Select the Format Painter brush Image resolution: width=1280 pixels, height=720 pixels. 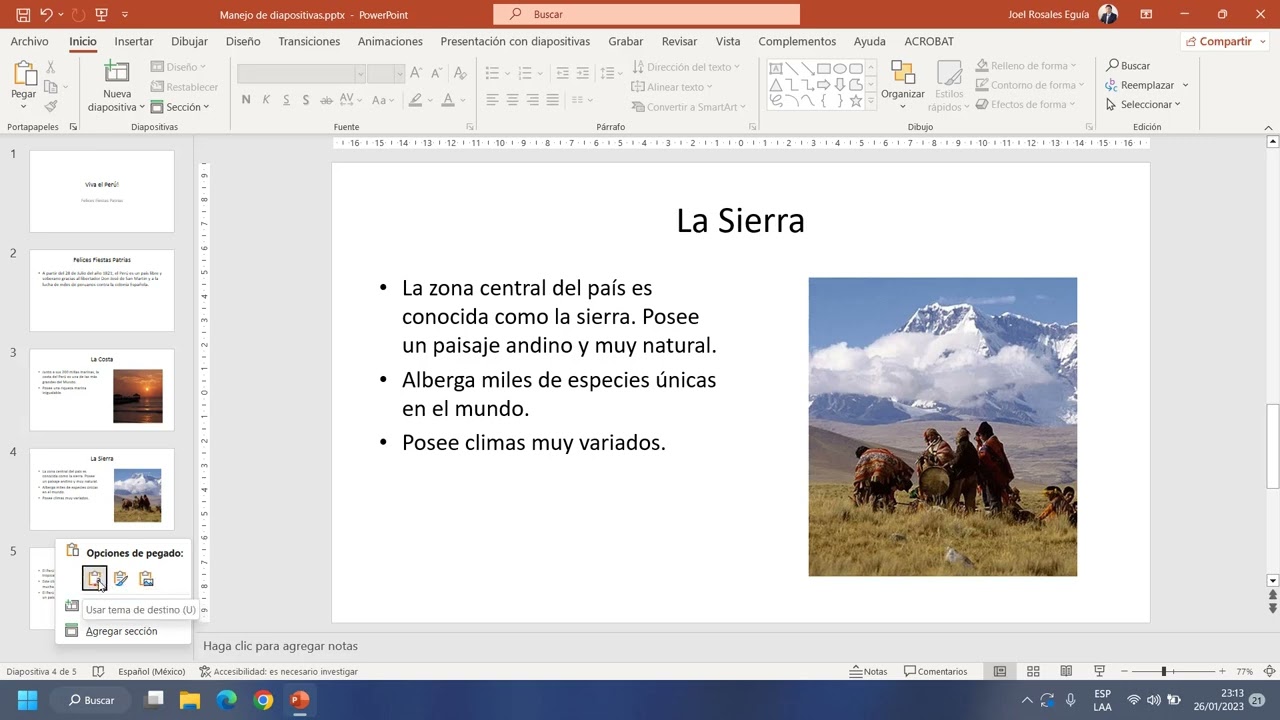[51, 106]
